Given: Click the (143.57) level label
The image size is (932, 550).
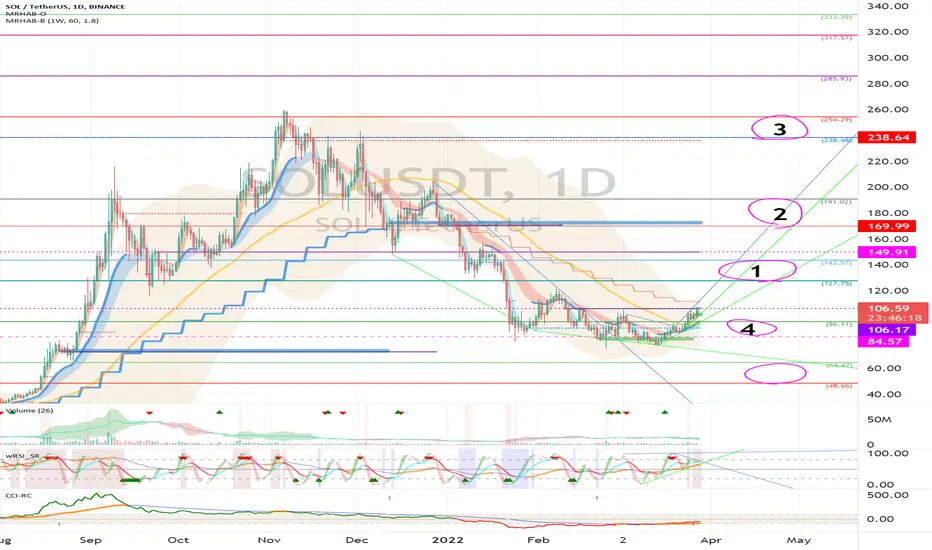Looking at the screenshot, I should point(836,263).
